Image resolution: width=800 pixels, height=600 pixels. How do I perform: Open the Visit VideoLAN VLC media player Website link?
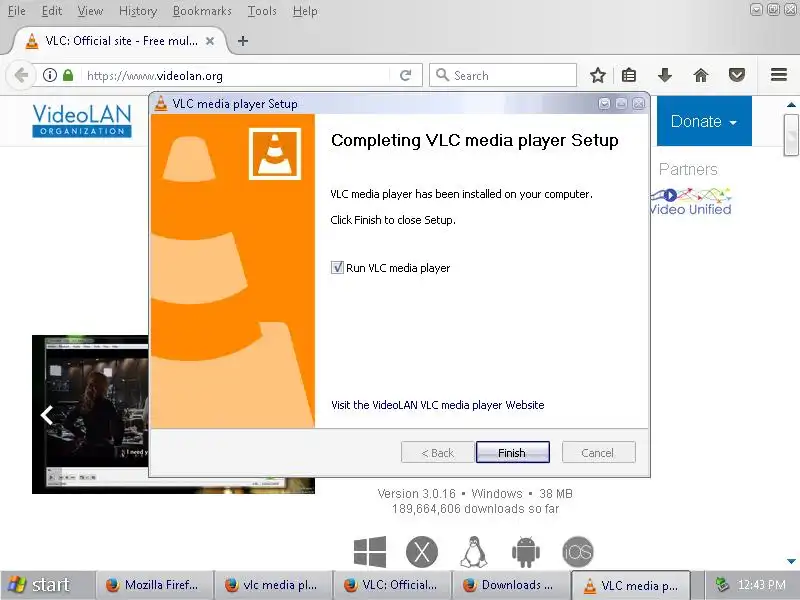[437, 405]
